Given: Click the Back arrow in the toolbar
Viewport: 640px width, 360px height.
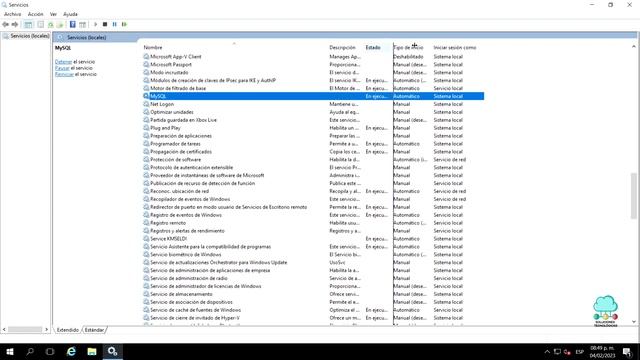Looking at the screenshot, I should tap(5, 24).
